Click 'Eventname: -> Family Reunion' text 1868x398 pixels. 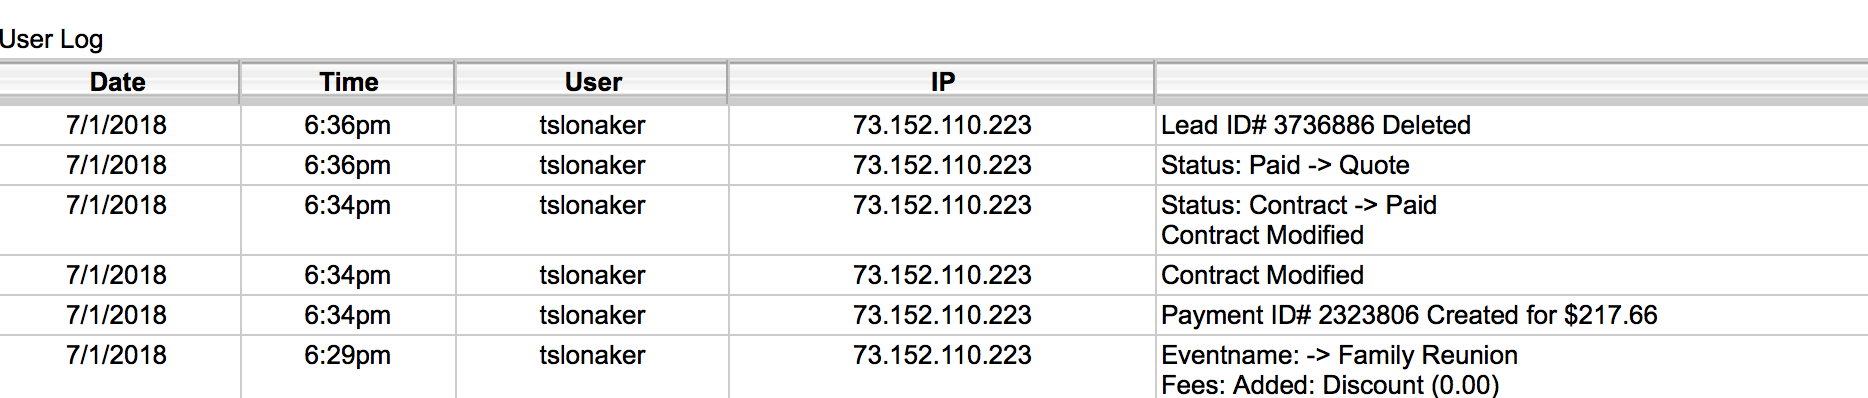(x=1339, y=355)
